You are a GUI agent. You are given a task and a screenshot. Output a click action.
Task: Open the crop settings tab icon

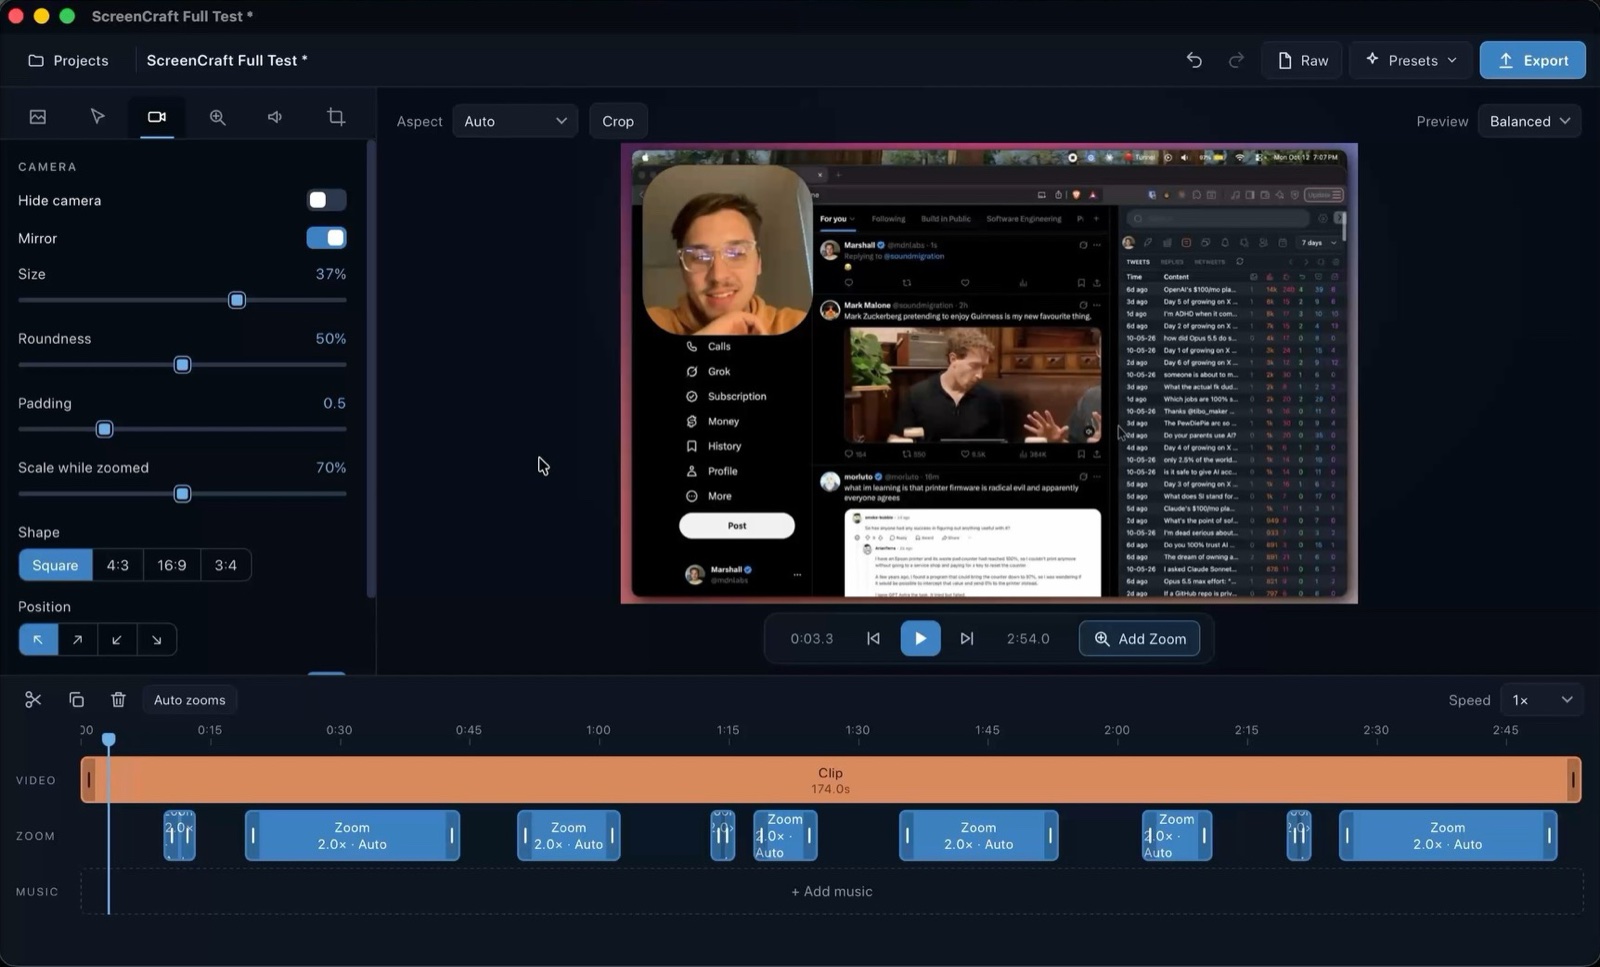click(x=336, y=117)
